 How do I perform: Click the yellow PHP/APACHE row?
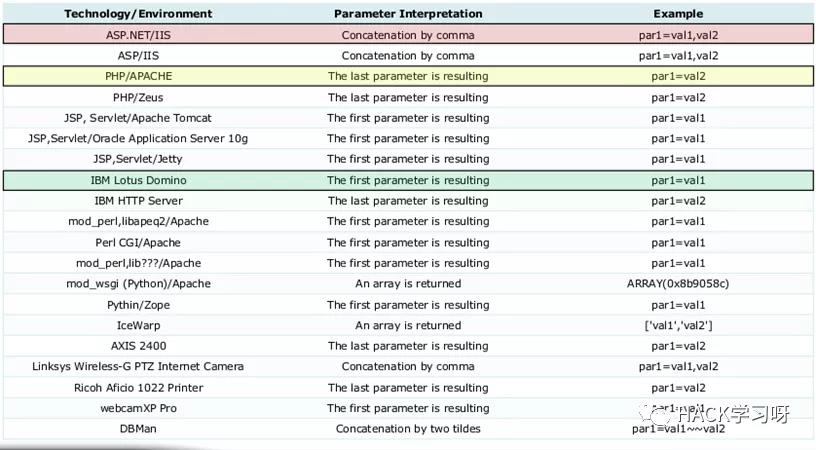408,76
